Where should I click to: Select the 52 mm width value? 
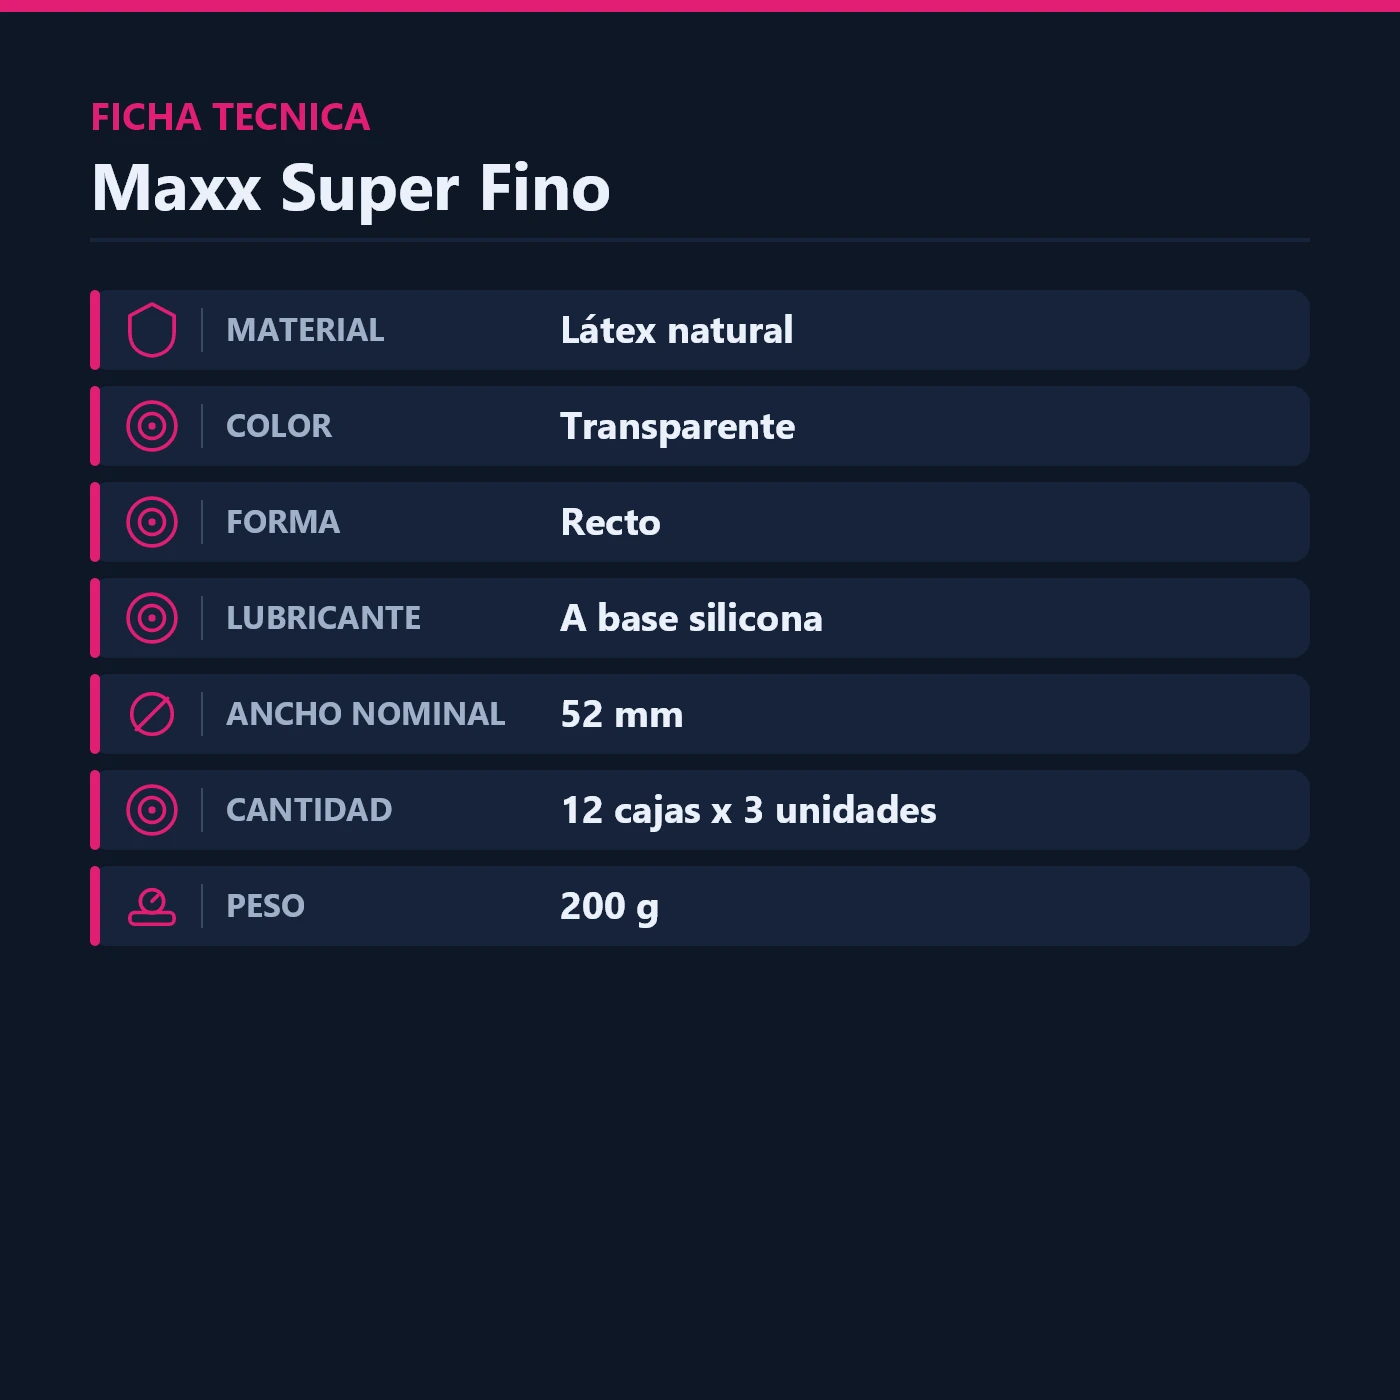(x=622, y=714)
